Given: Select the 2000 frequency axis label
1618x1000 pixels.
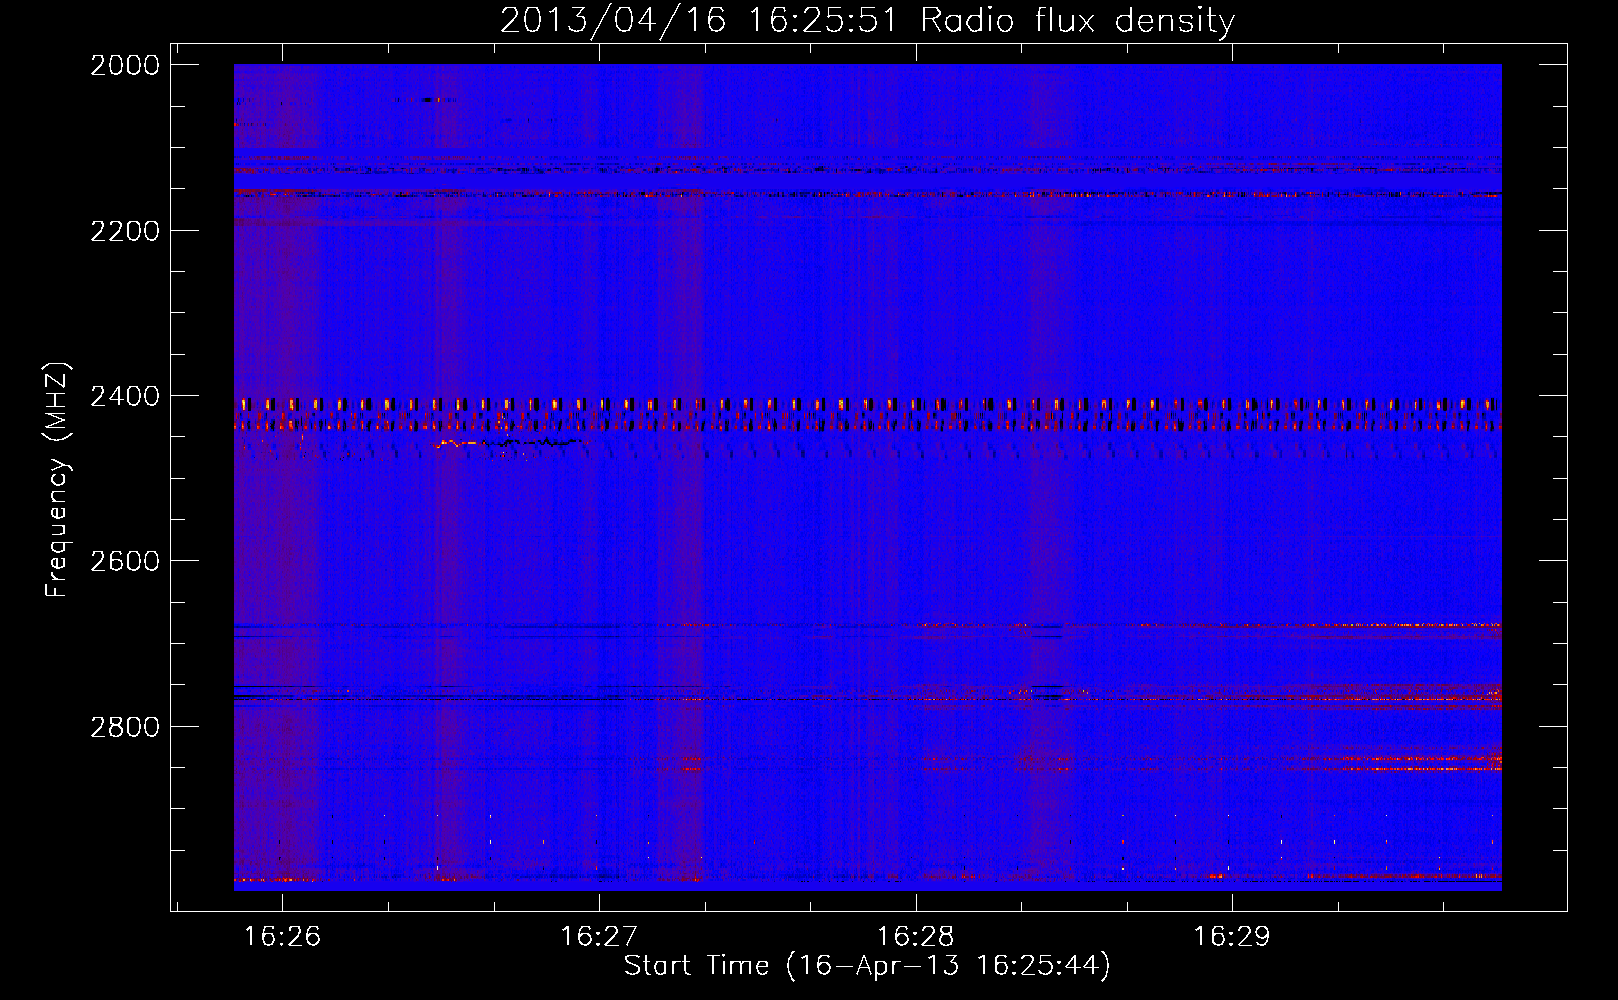Looking at the screenshot, I should click(124, 65).
